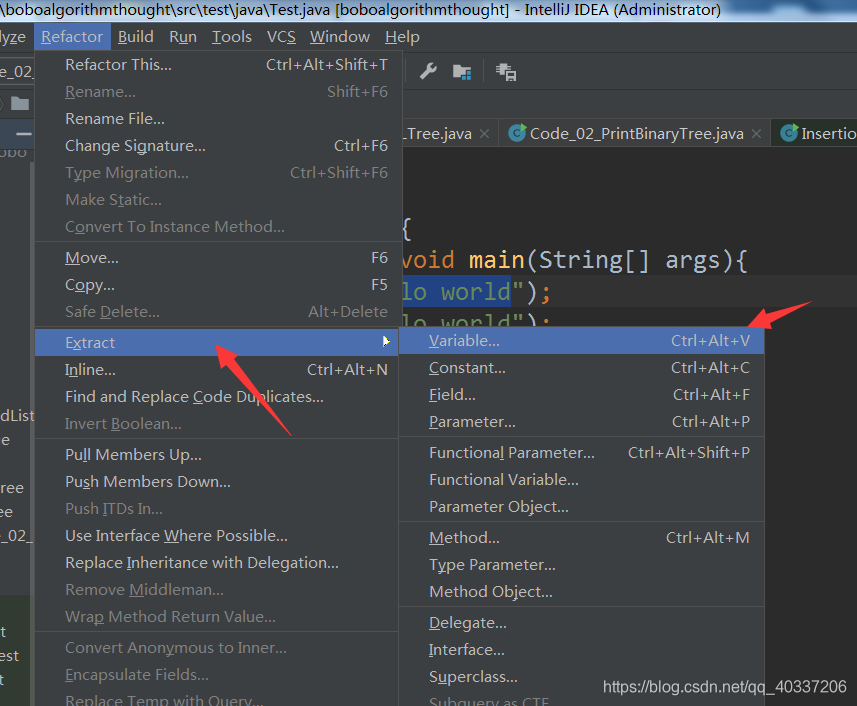This screenshot has width=857, height=706.
Task: Select Use Interface Where Possible…
Action: 218,536
